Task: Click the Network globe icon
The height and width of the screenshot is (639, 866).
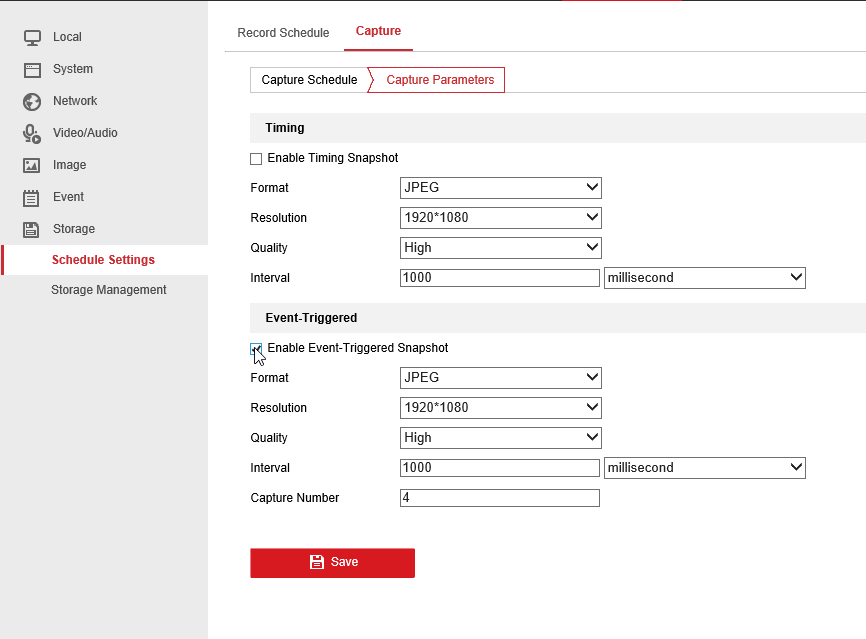Action: pyautogui.click(x=32, y=101)
